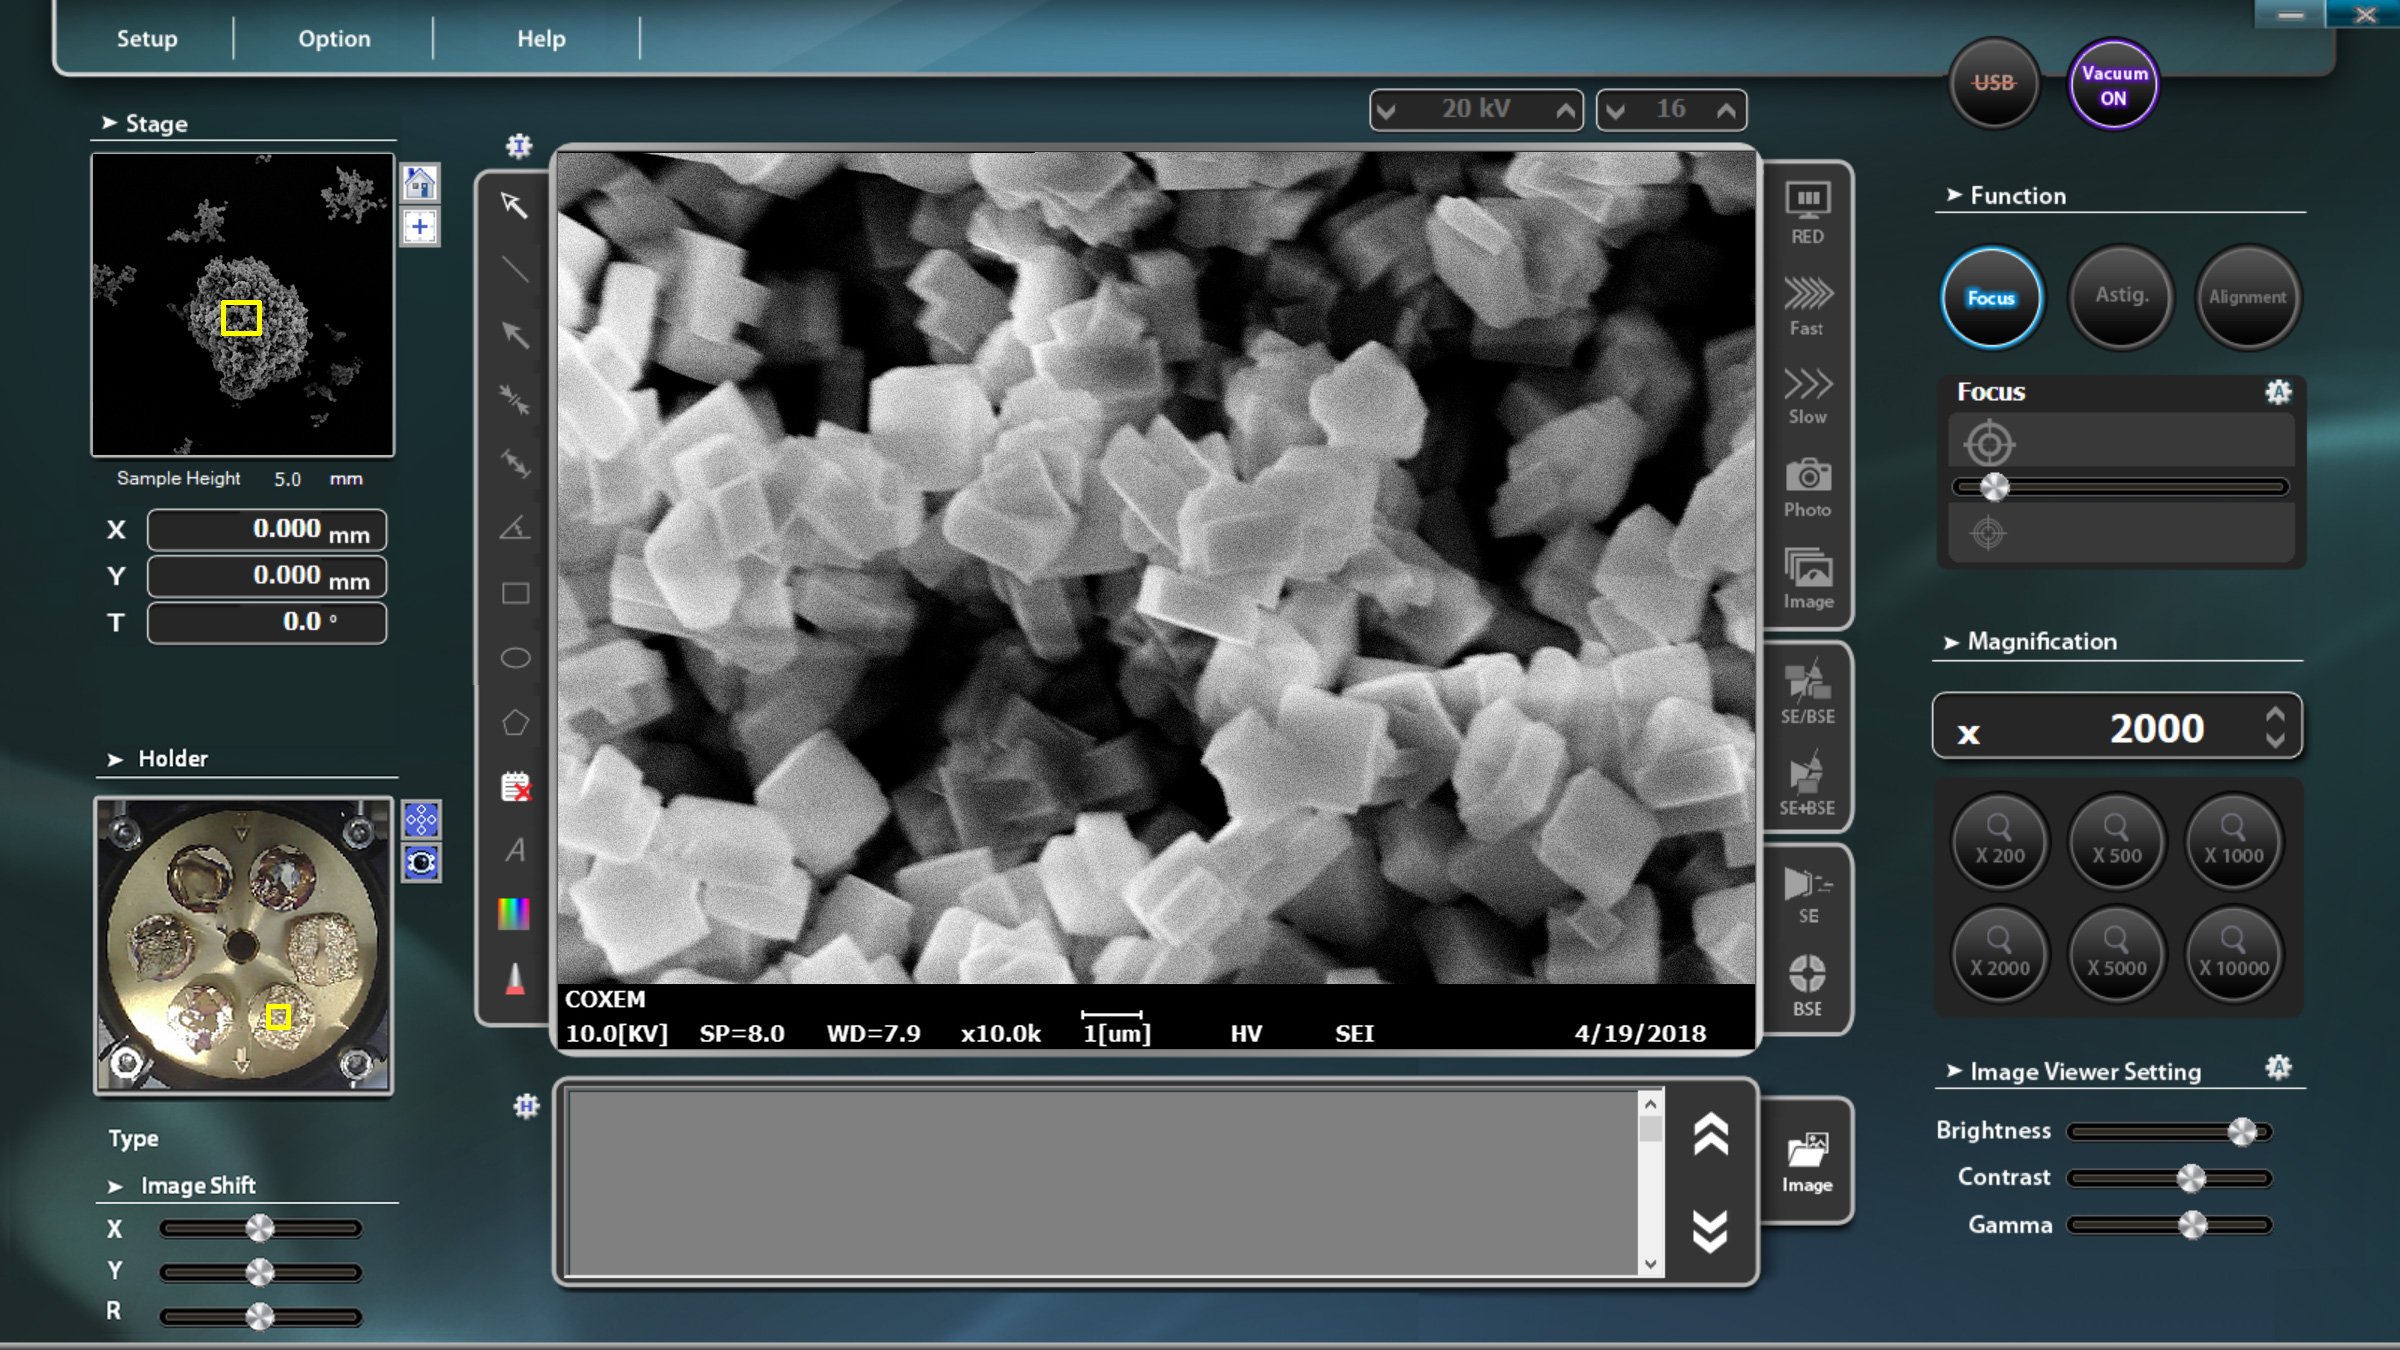2400x1350 pixels.
Task: Click the X 5000 magnification preset
Action: coord(2116,953)
